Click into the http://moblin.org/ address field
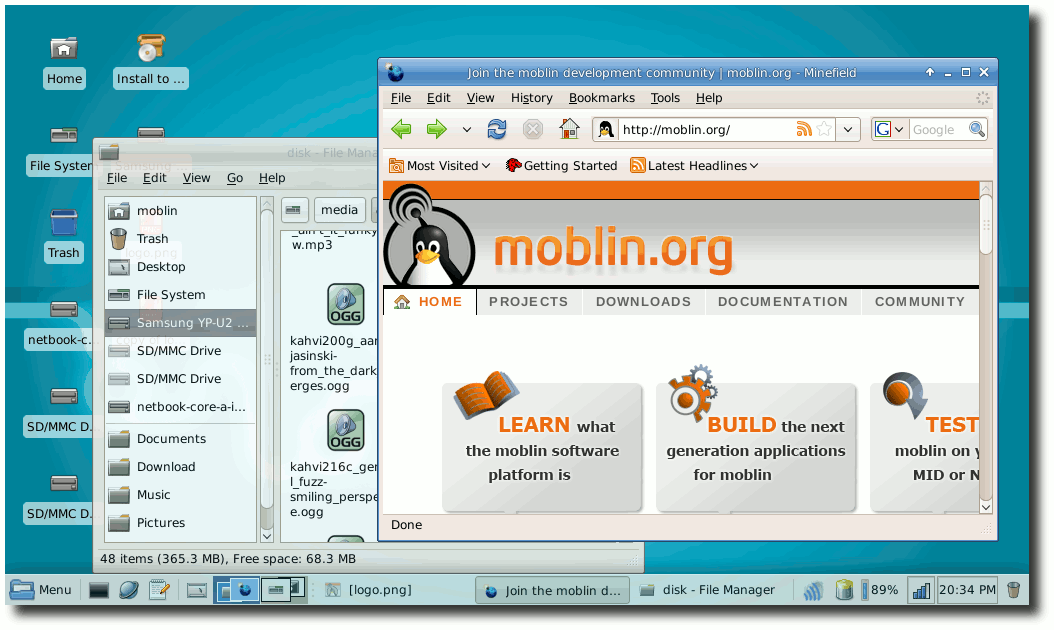 706,130
